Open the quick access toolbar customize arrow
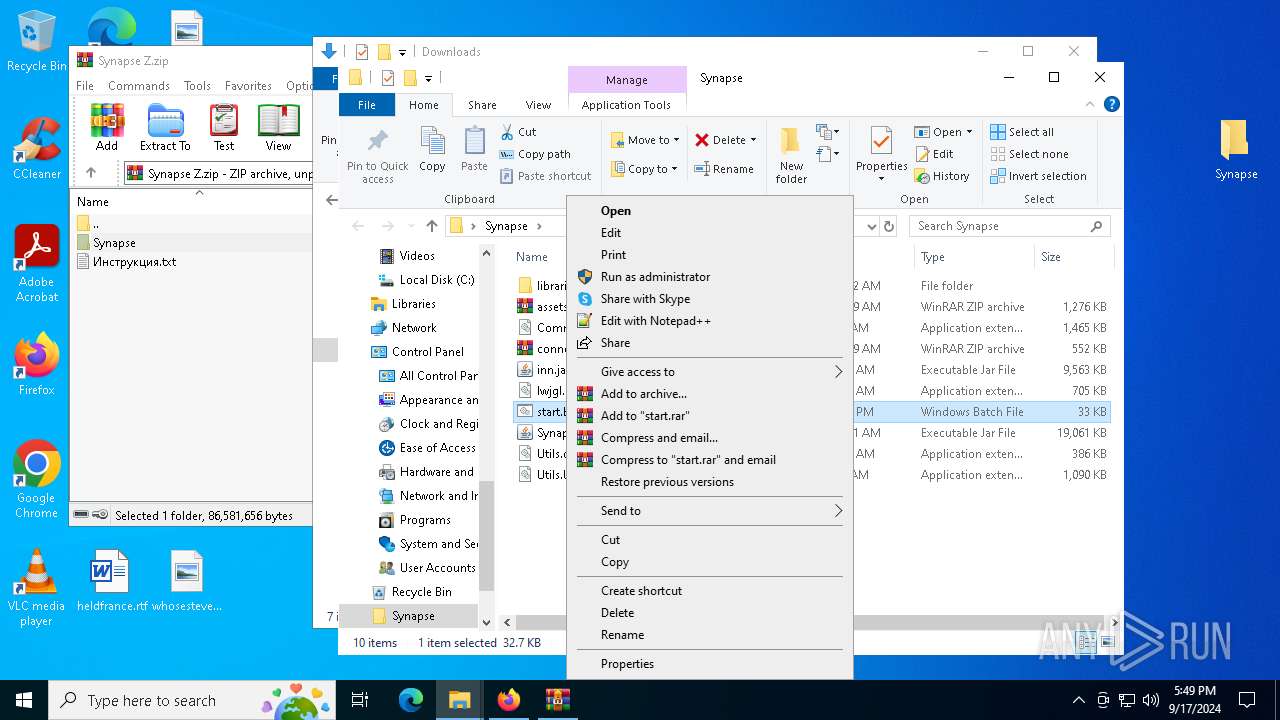Viewport: 1280px width, 720px height. (x=428, y=78)
